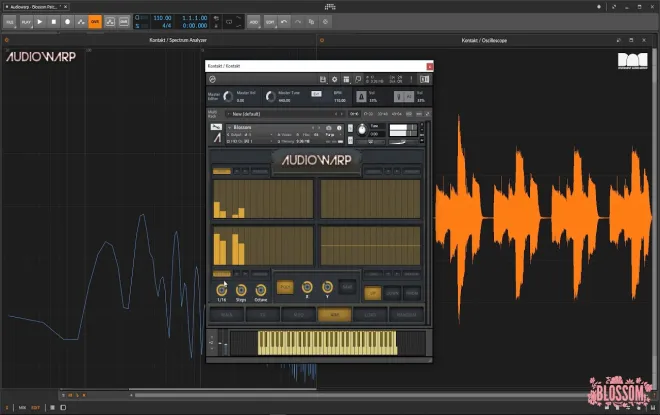Select the Audiowarp - Blossom project tab
The width and height of the screenshot is (660, 415).
point(34,7)
